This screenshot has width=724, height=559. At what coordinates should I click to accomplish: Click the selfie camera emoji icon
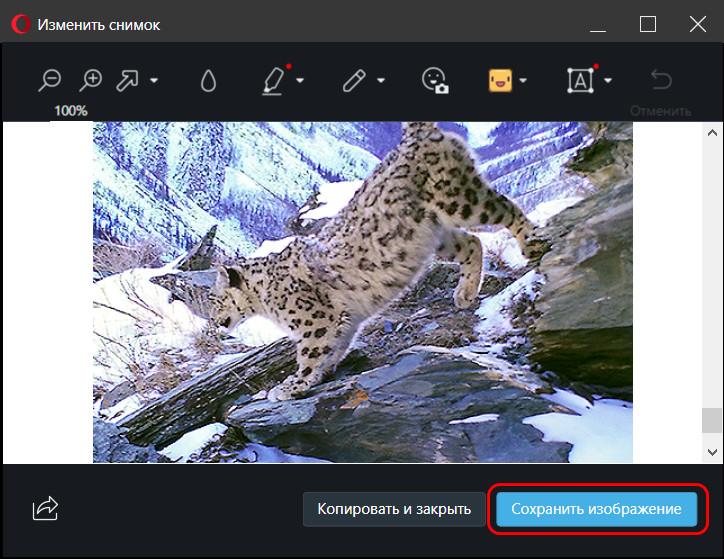[435, 81]
